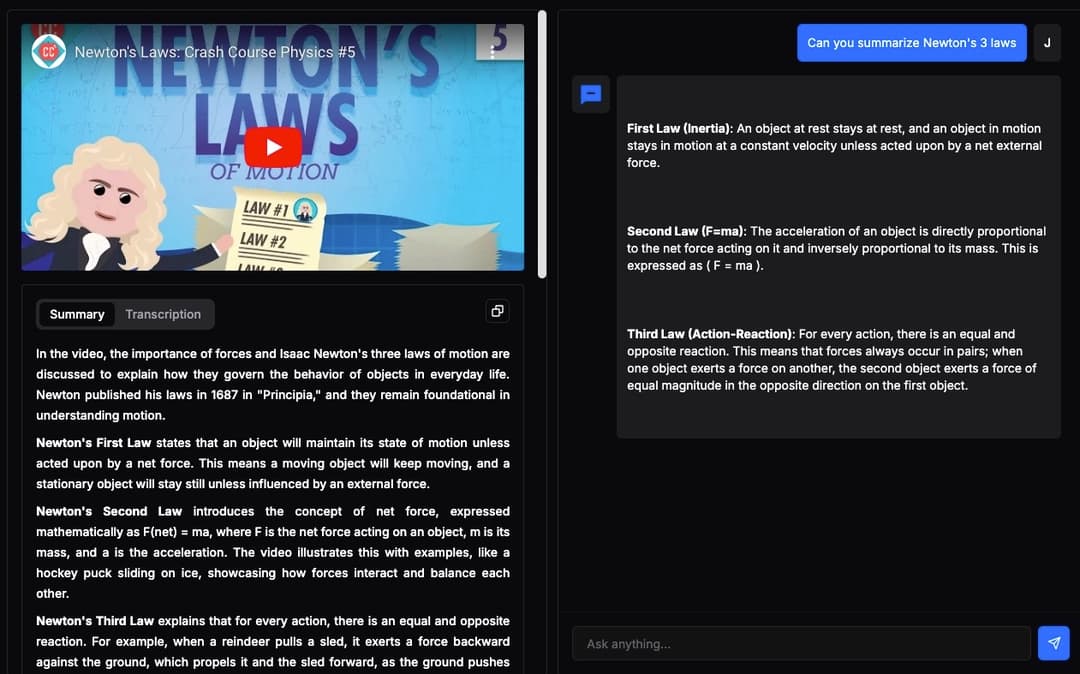This screenshot has width=1080, height=674.
Task: Play the Newton's Laws YouTube video
Action: coord(273,147)
